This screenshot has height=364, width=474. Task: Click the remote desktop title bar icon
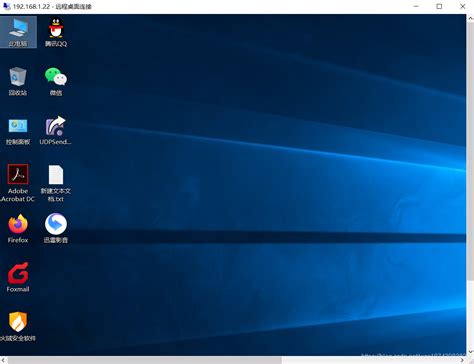coord(6,6)
